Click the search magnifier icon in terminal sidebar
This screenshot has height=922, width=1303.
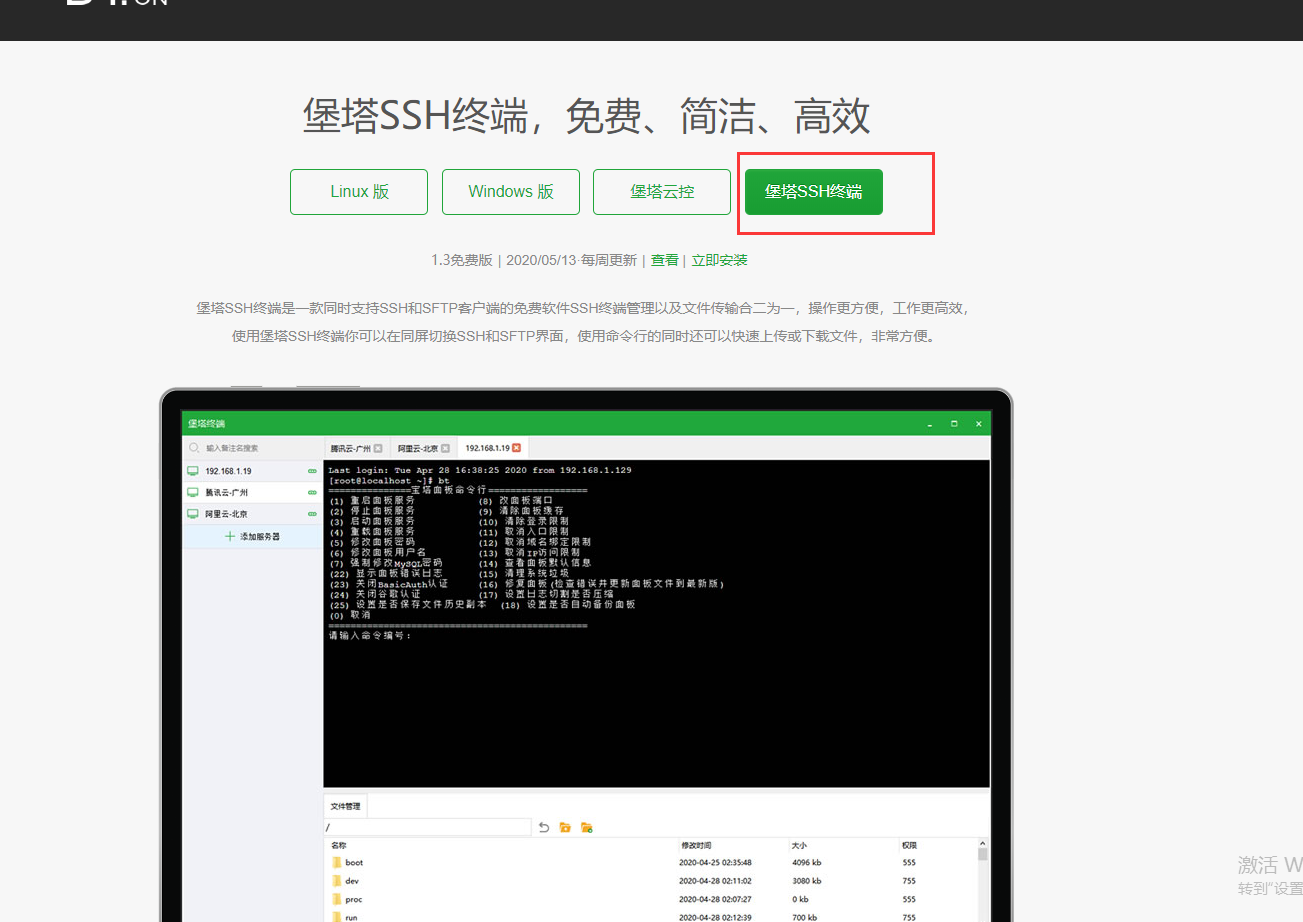(x=194, y=448)
